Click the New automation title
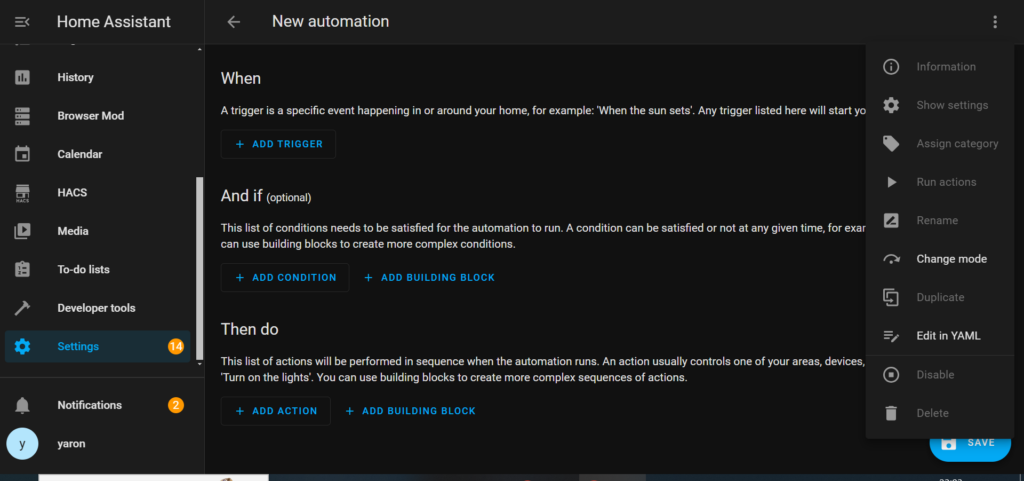This screenshot has height=481, width=1024. [x=330, y=22]
